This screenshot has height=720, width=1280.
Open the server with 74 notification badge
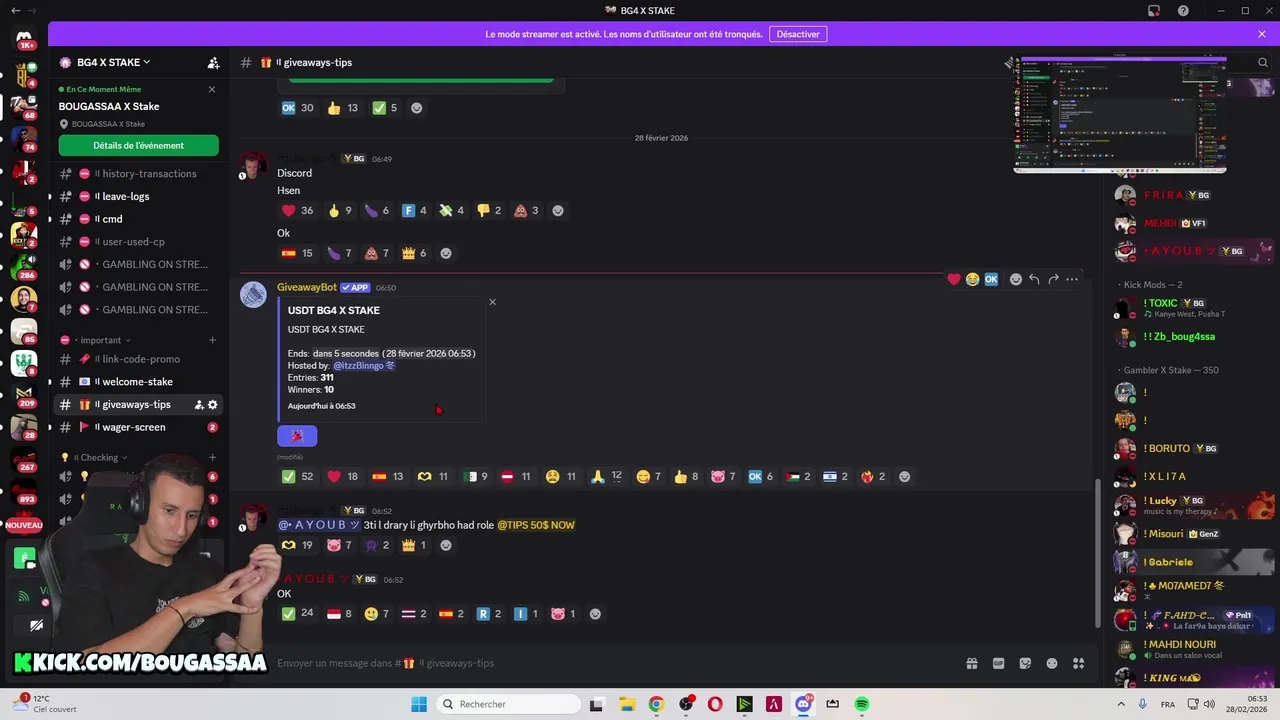point(24,137)
